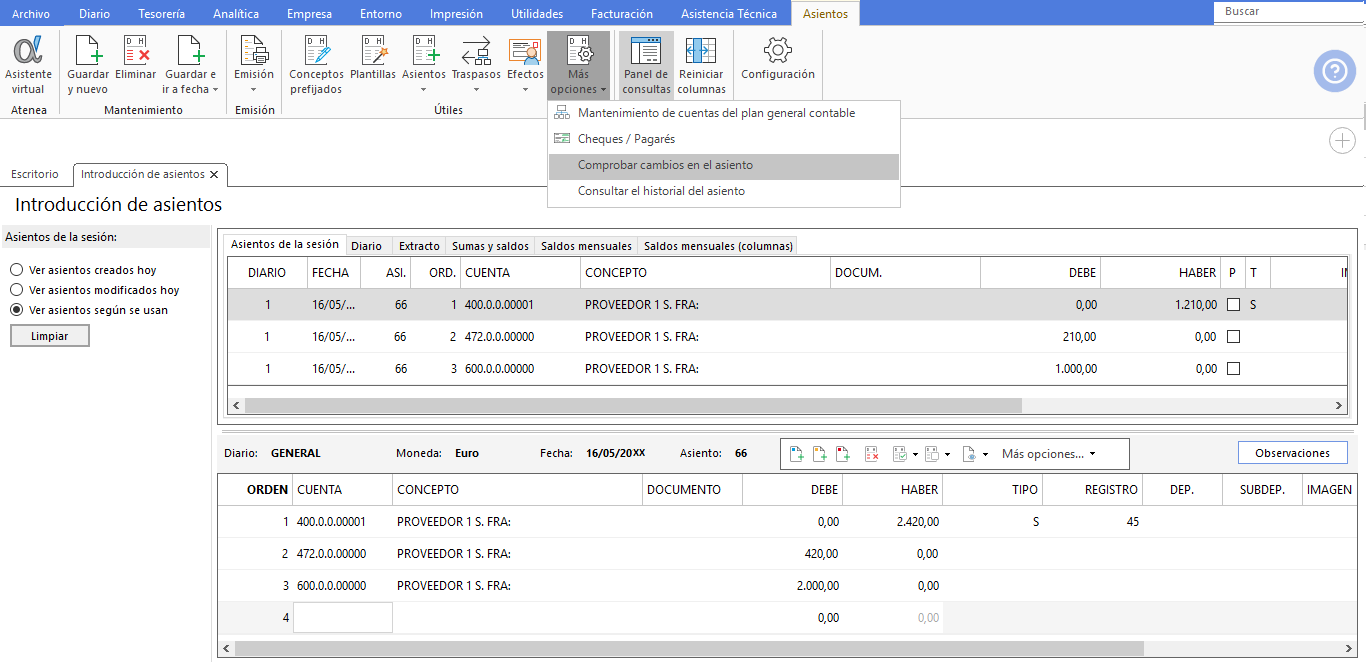Click Reiniciar columnas
The height and width of the screenshot is (662, 1366).
coord(701,65)
